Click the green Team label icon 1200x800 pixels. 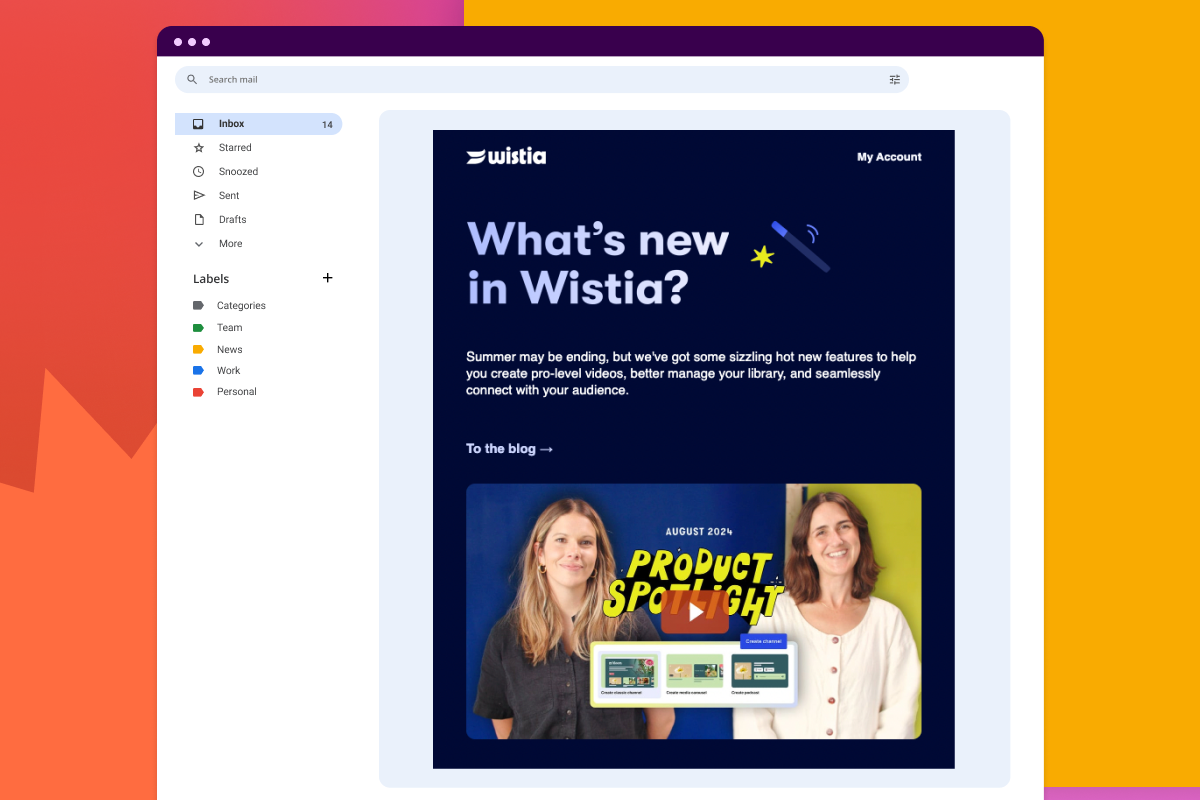[198, 328]
